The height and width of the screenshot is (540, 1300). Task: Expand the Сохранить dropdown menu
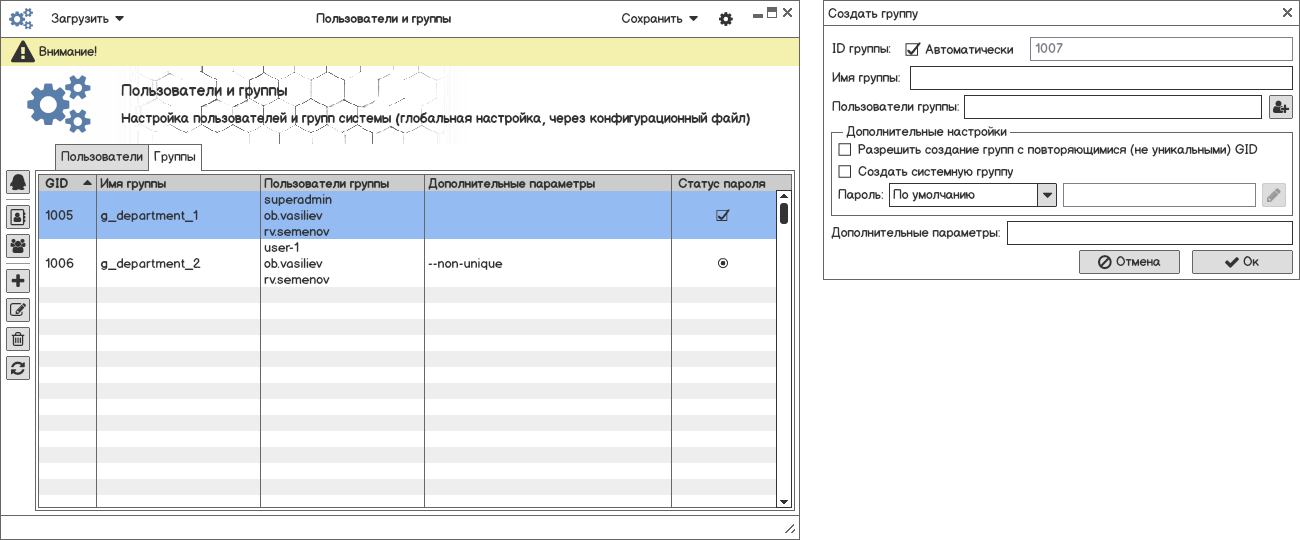659,19
